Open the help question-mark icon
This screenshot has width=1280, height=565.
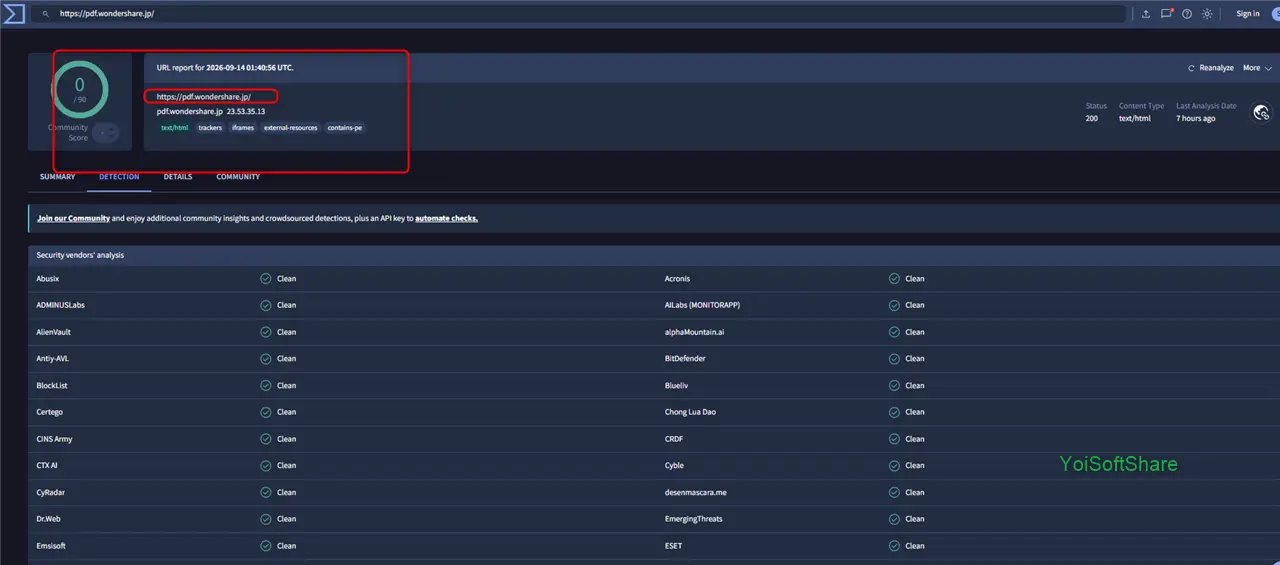pos(1187,14)
